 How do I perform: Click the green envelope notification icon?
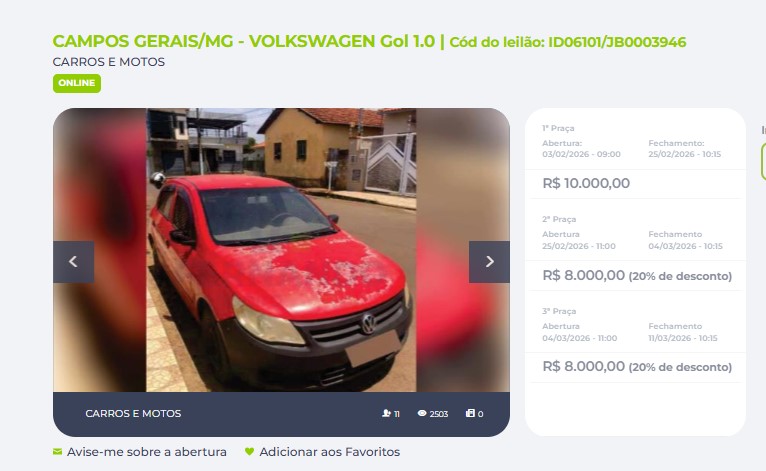[x=58, y=452]
